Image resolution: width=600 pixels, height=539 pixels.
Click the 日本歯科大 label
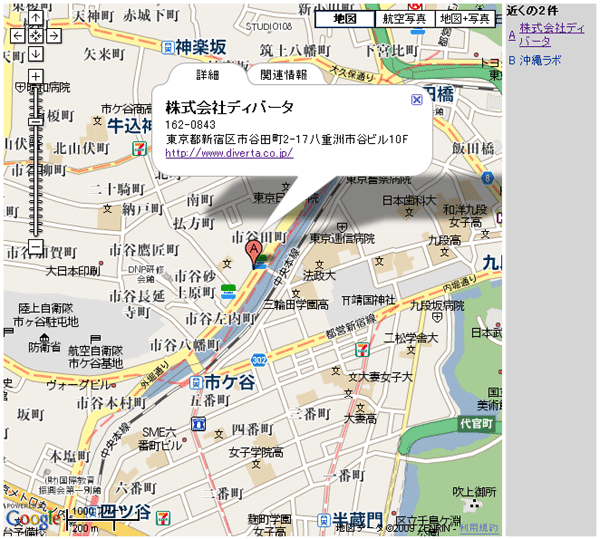point(409,200)
